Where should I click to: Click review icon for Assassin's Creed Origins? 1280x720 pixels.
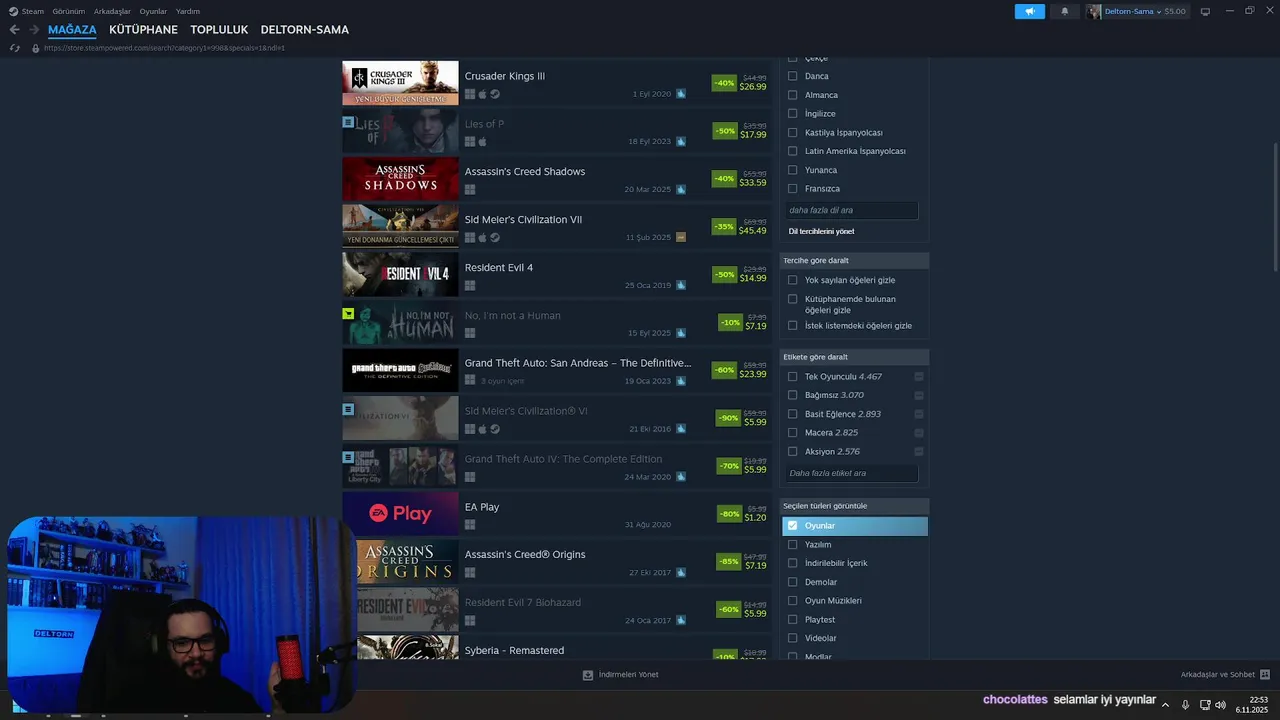coord(681,573)
